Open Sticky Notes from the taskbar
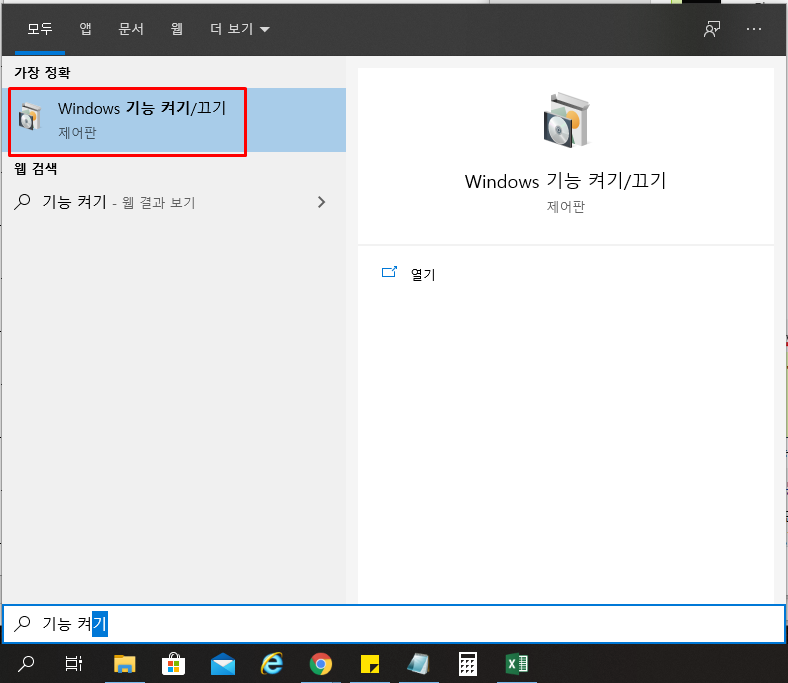The image size is (788, 683). (370, 664)
